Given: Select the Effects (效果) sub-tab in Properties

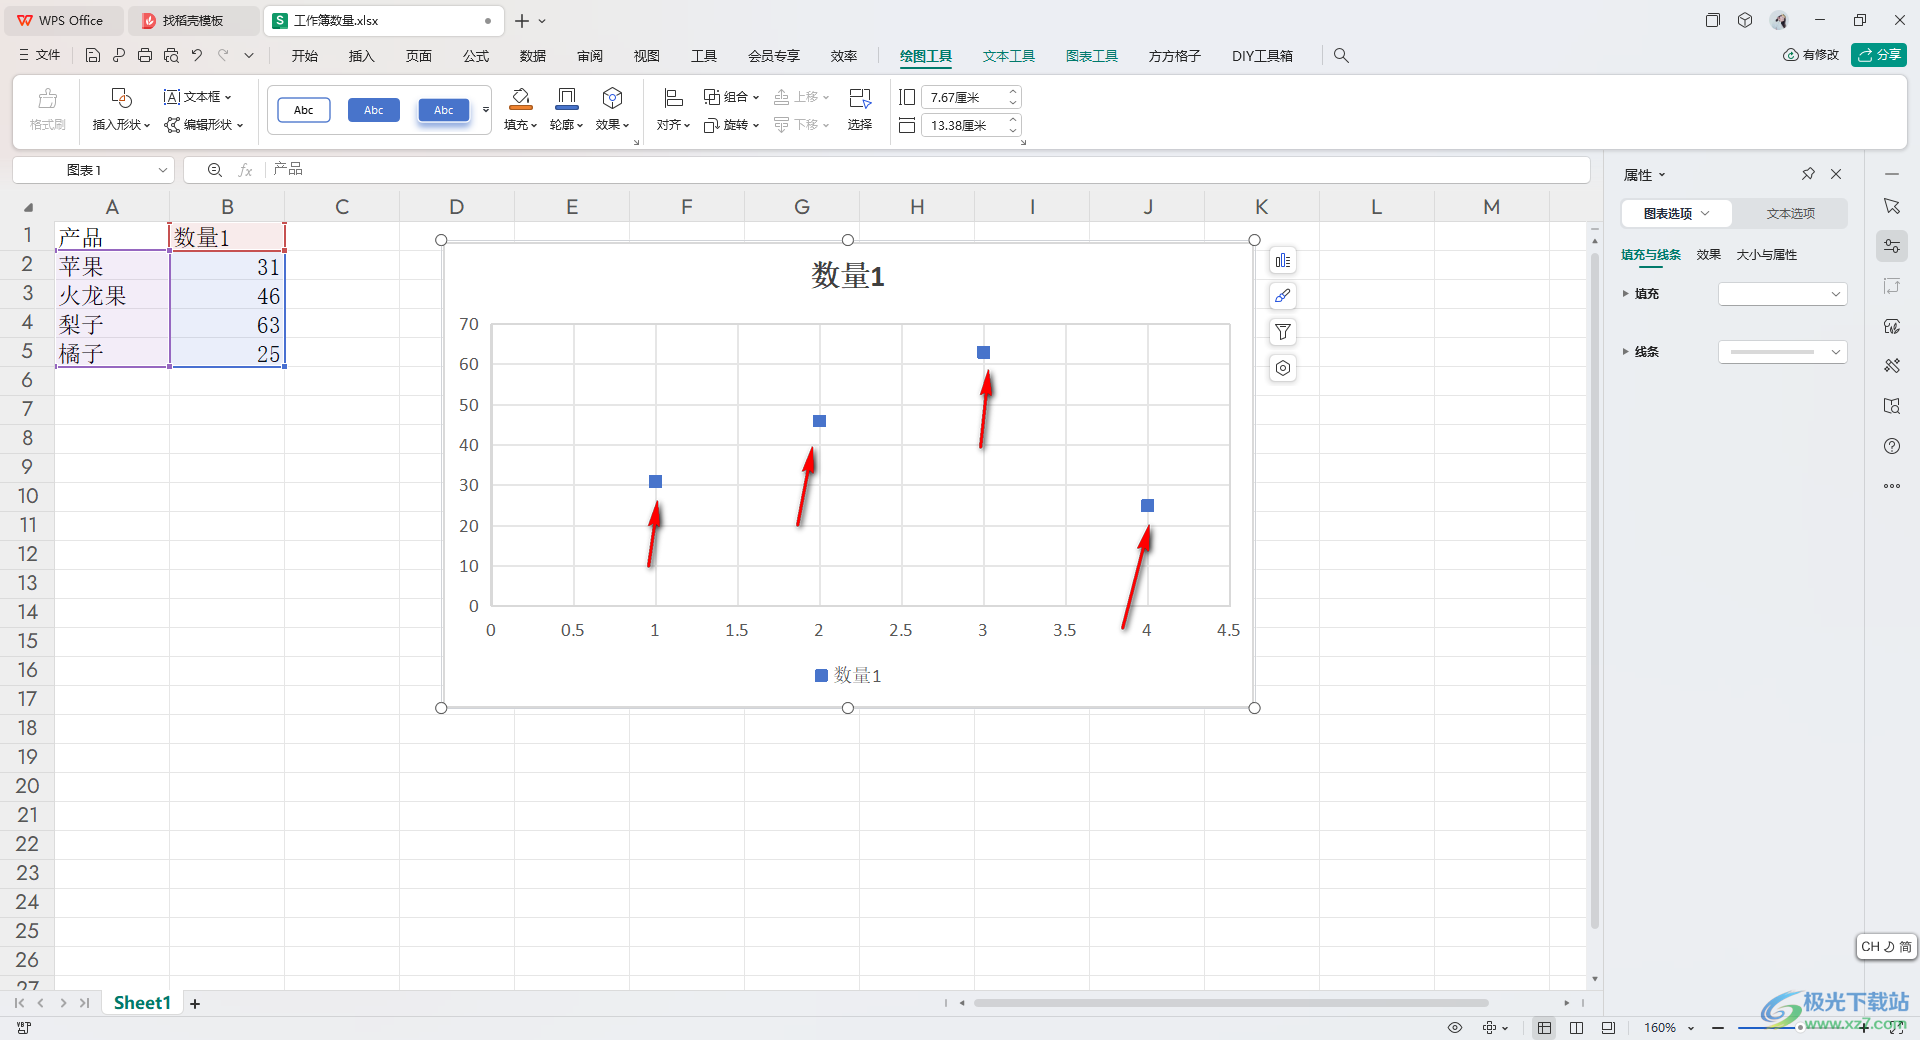Looking at the screenshot, I should point(1709,255).
